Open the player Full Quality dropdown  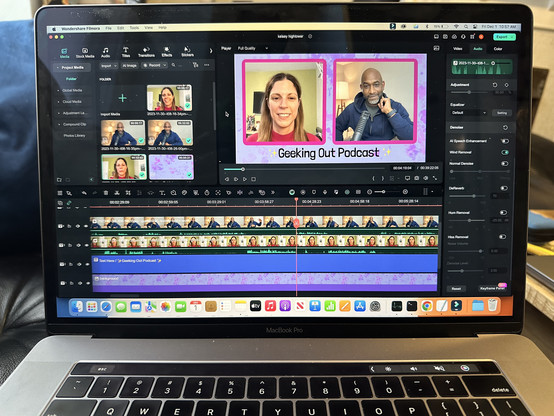252,48
